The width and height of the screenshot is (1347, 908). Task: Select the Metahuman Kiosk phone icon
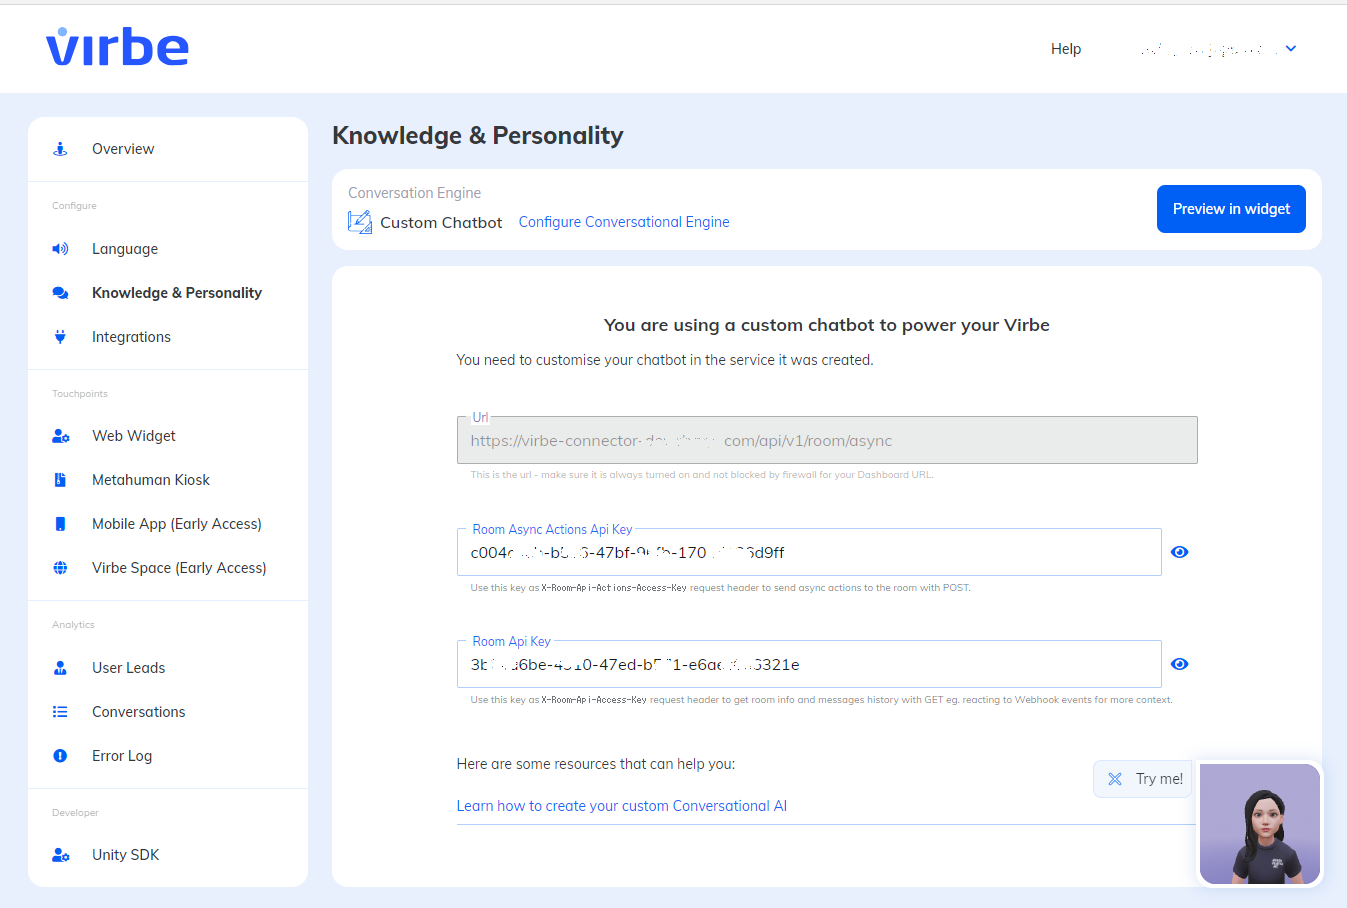click(60, 479)
